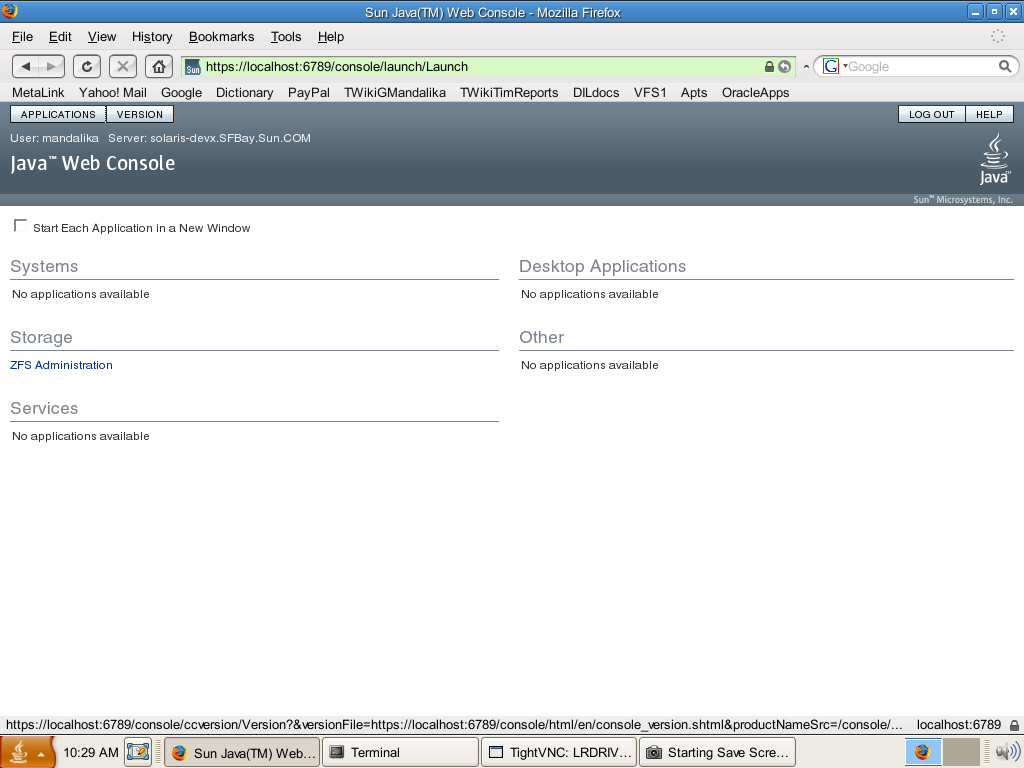
Task: Reload the page with the refresh icon
Action: 87,66
